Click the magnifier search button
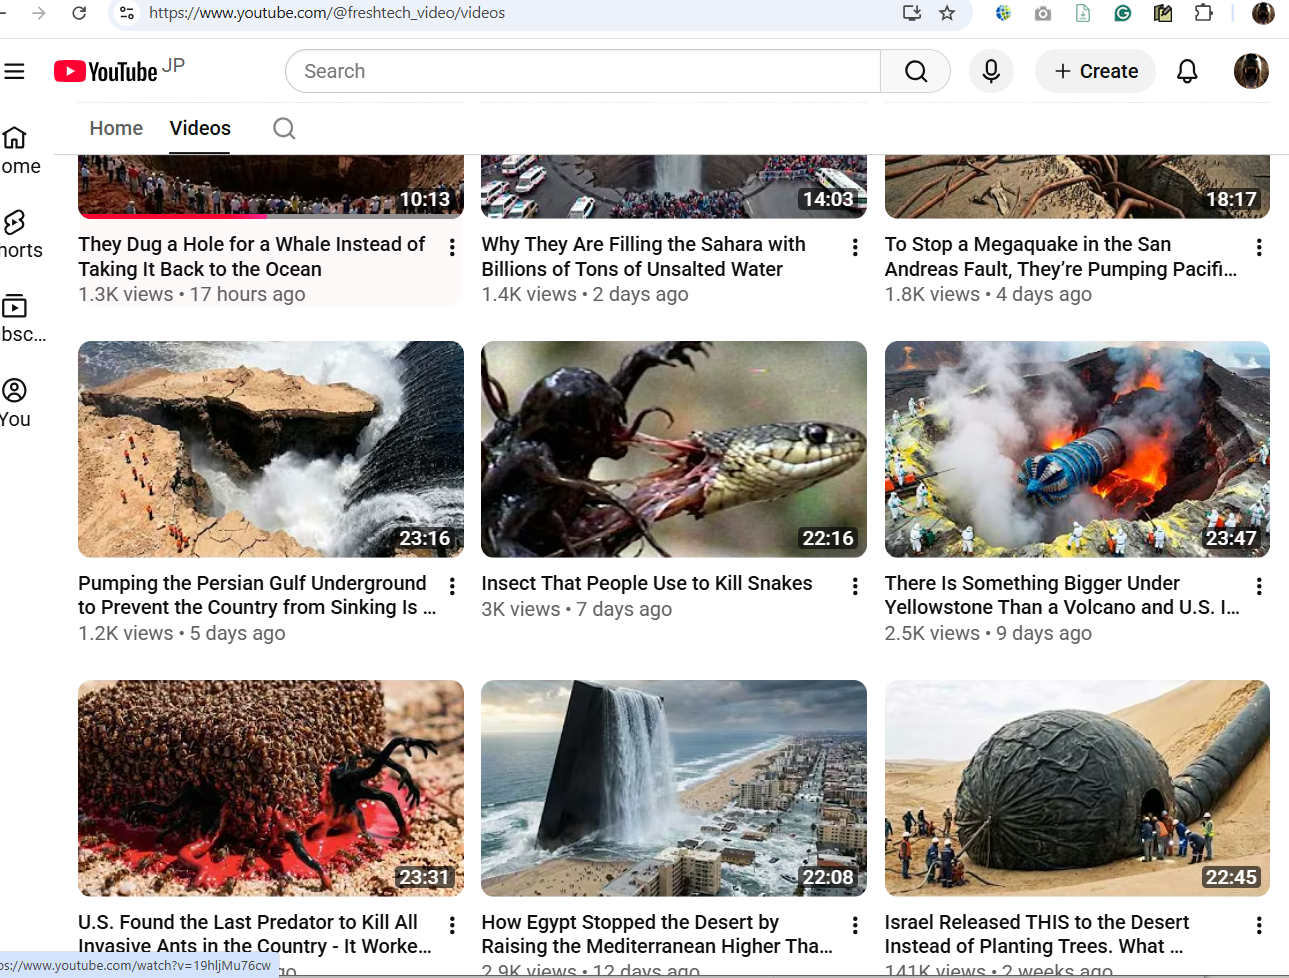 click(915, 71)
